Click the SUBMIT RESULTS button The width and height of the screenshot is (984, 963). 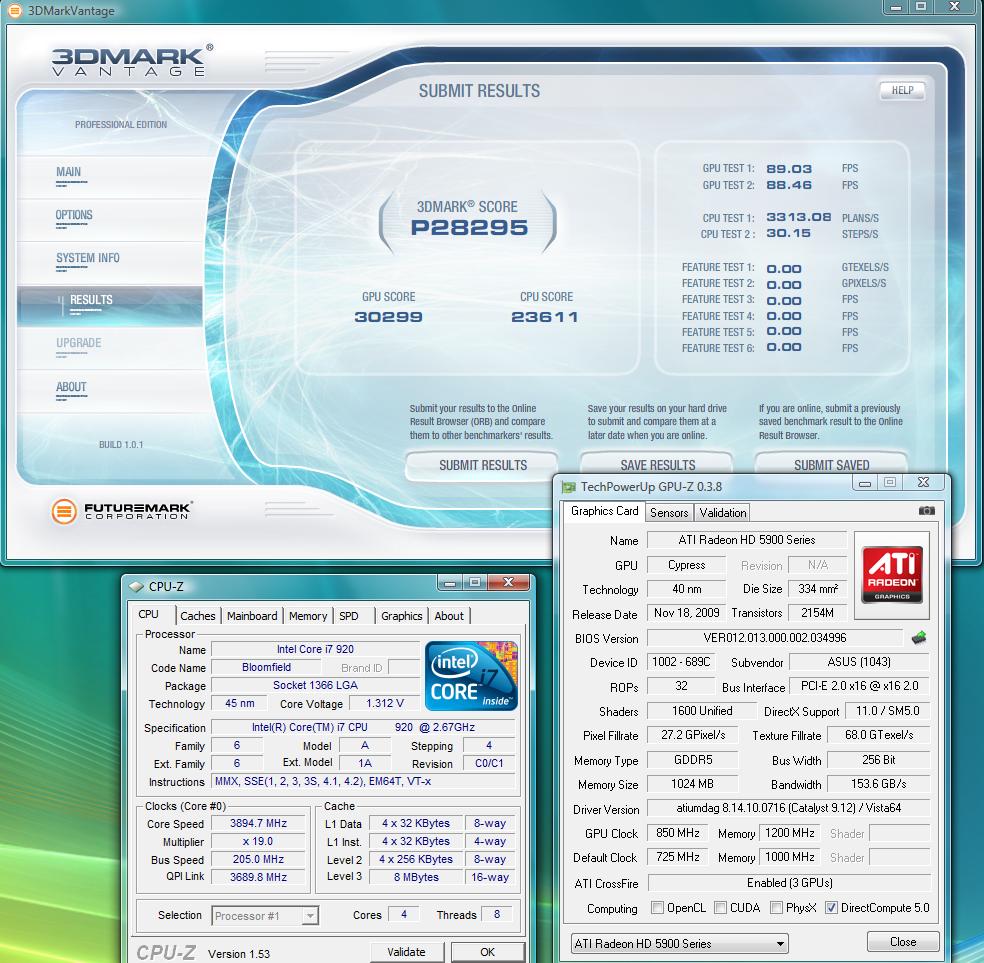(482, 465)
